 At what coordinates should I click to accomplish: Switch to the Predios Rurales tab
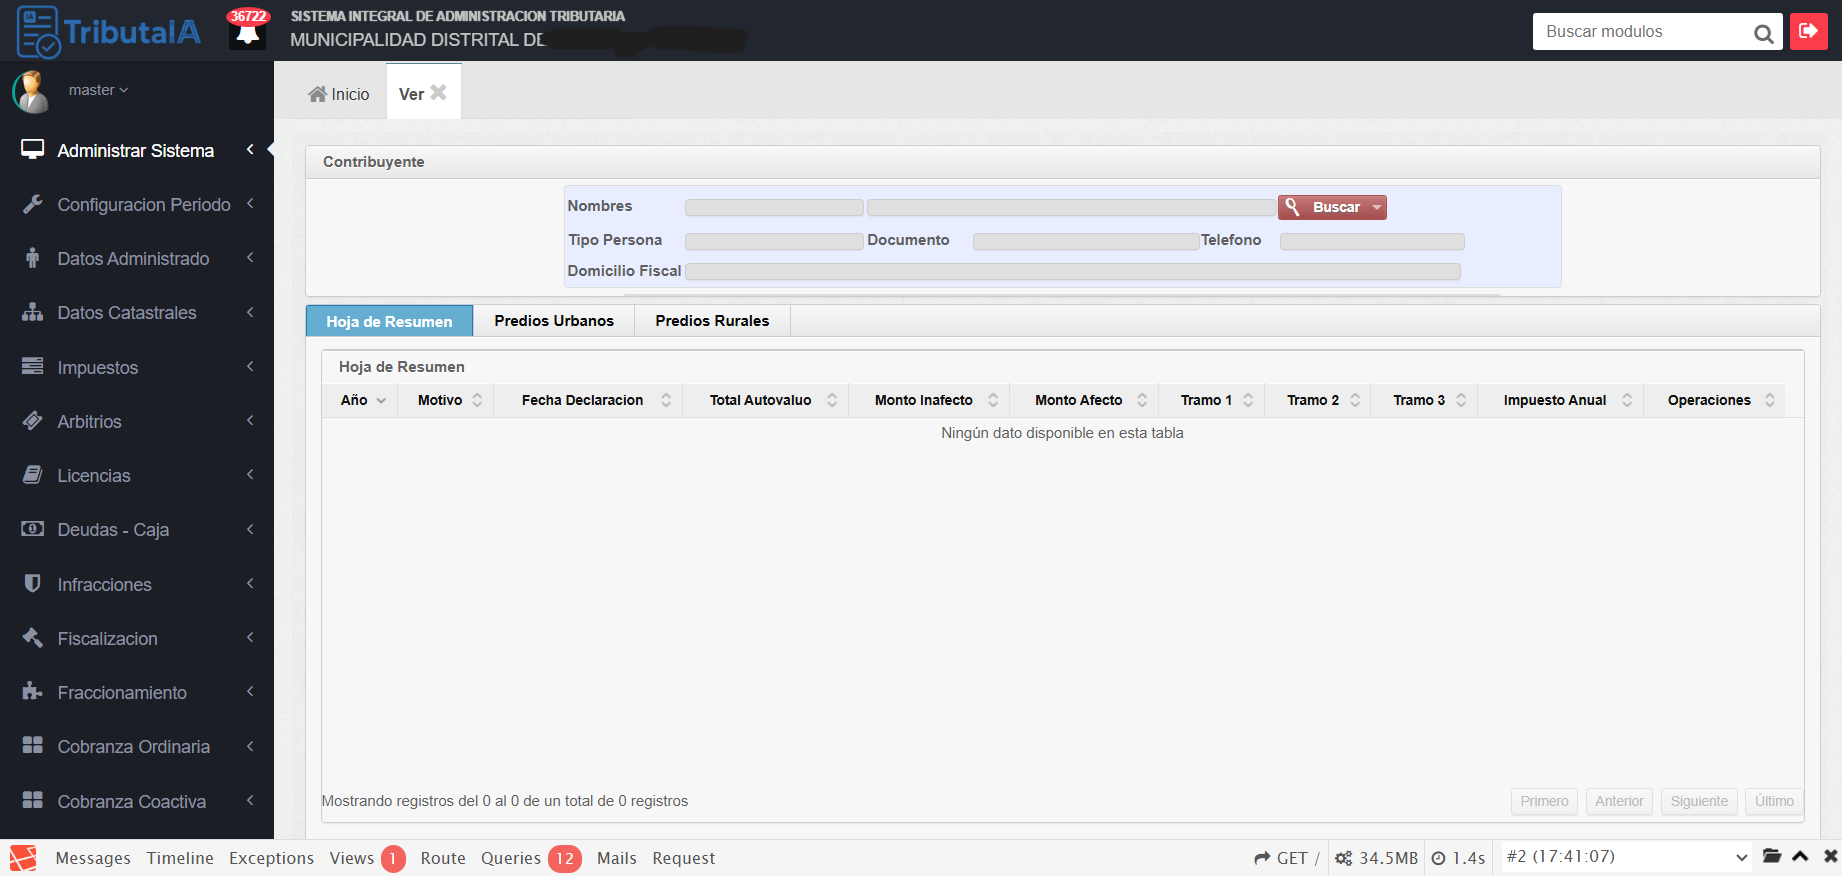coord(712,321)
